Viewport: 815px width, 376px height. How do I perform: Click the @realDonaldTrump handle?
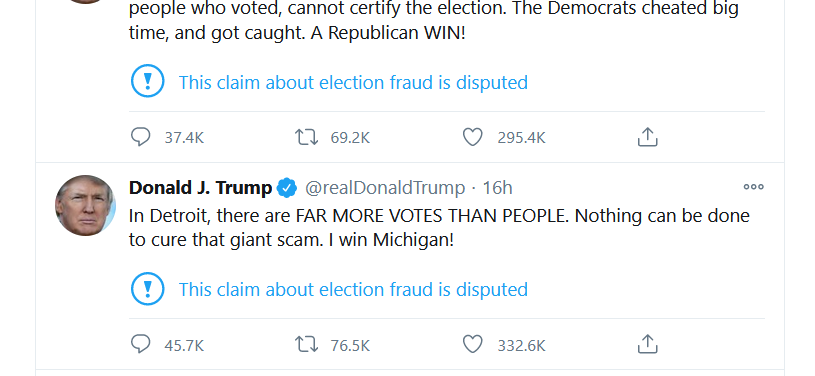pos(385,188)
